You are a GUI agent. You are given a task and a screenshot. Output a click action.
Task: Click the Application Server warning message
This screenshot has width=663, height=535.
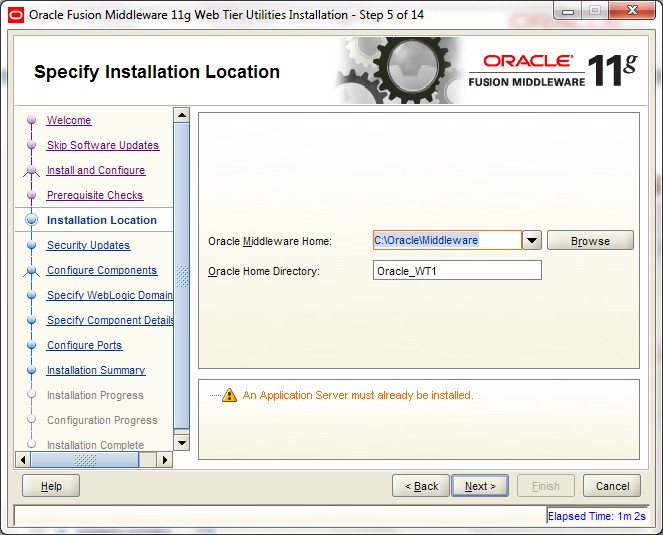point(358,395)
